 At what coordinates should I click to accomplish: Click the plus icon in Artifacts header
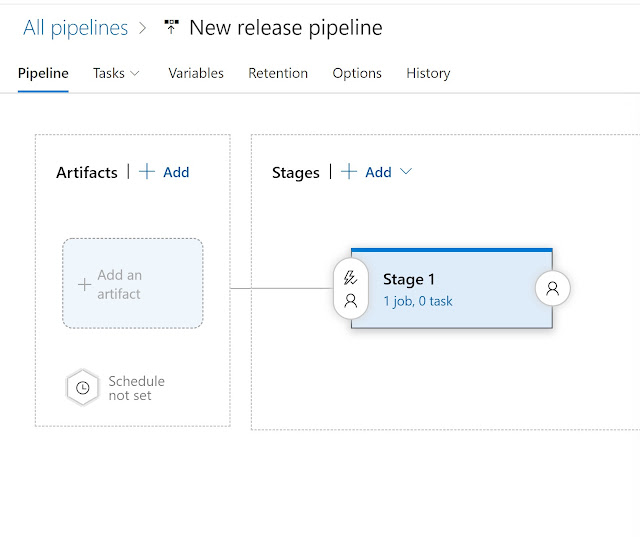pos(147,172)
